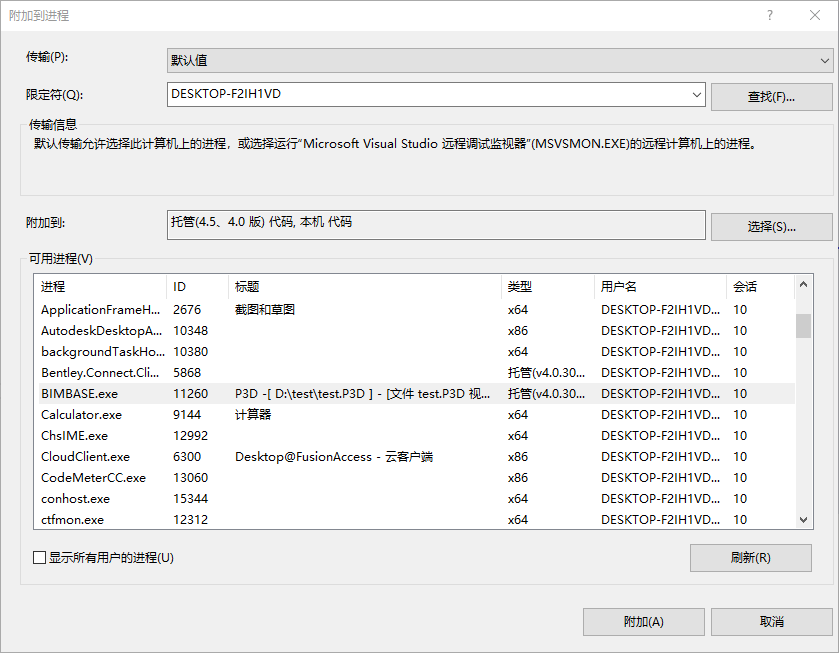Sort by the 类型 column header
The image size is (839, 653).
(x=548, y=287)
